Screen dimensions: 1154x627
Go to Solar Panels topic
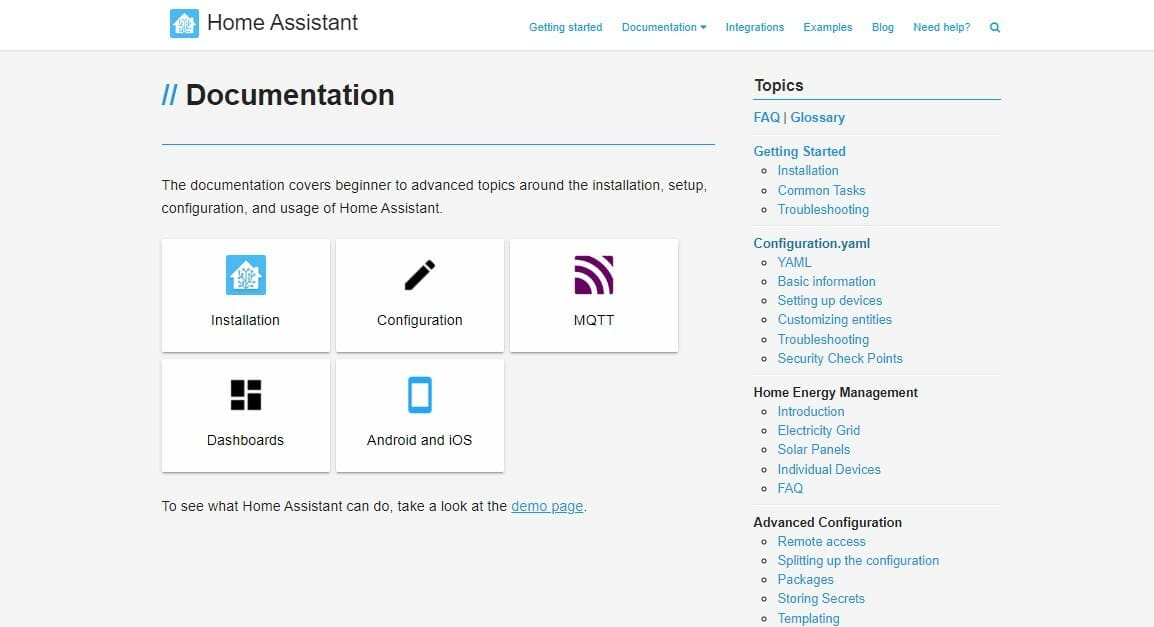click(813, 450)
